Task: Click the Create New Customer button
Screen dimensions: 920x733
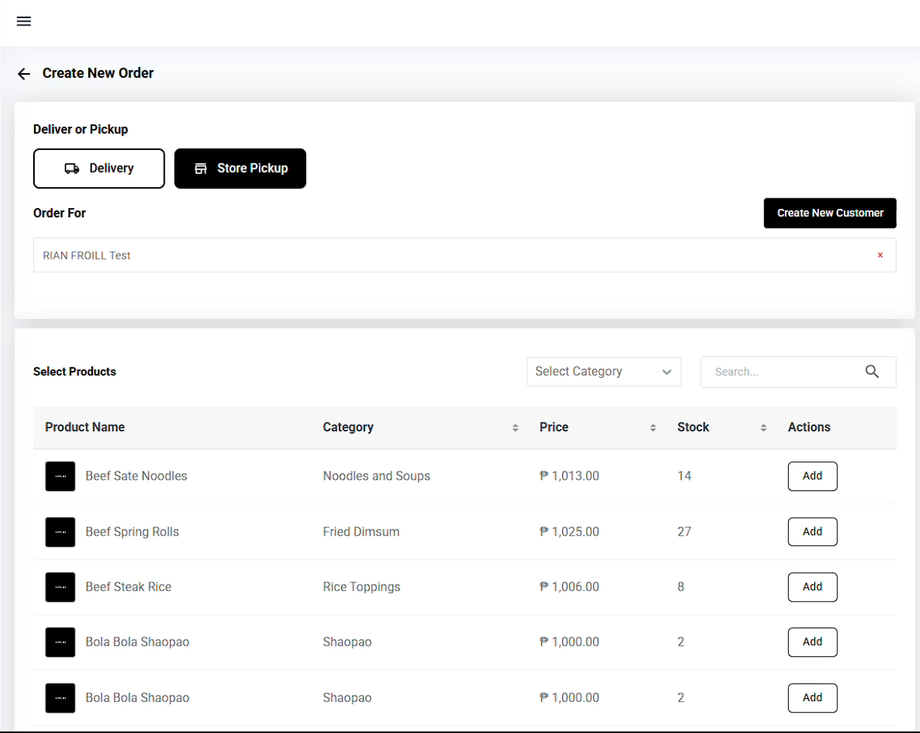Action: pyautogui.click(x=829, y=213)
